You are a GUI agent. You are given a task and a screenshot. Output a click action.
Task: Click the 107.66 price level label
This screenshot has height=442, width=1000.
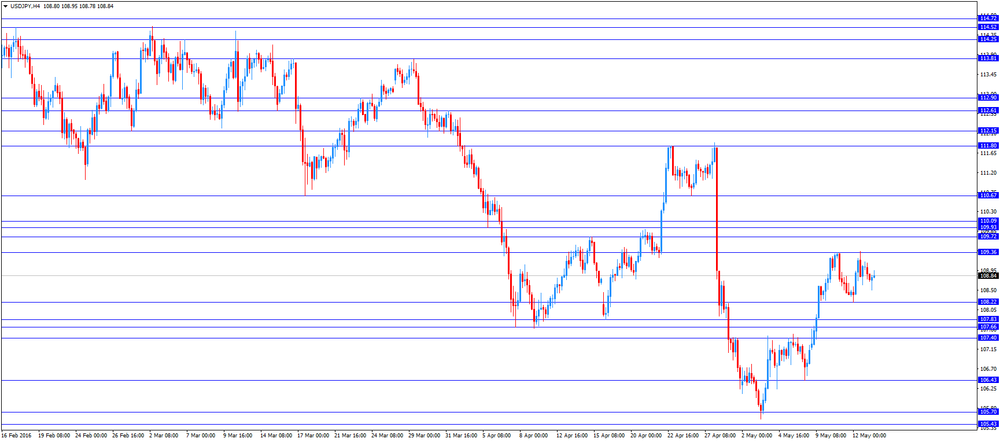click(x=988, y=327)
